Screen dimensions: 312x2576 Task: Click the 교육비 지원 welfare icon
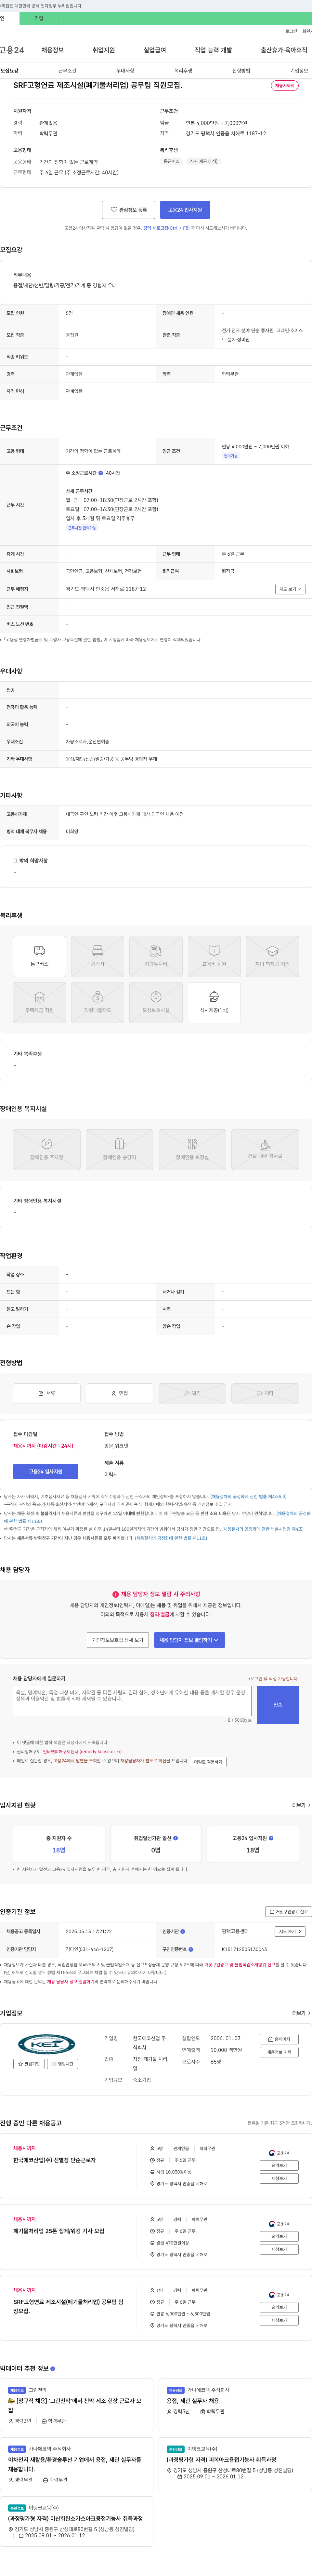pos(214,956)
